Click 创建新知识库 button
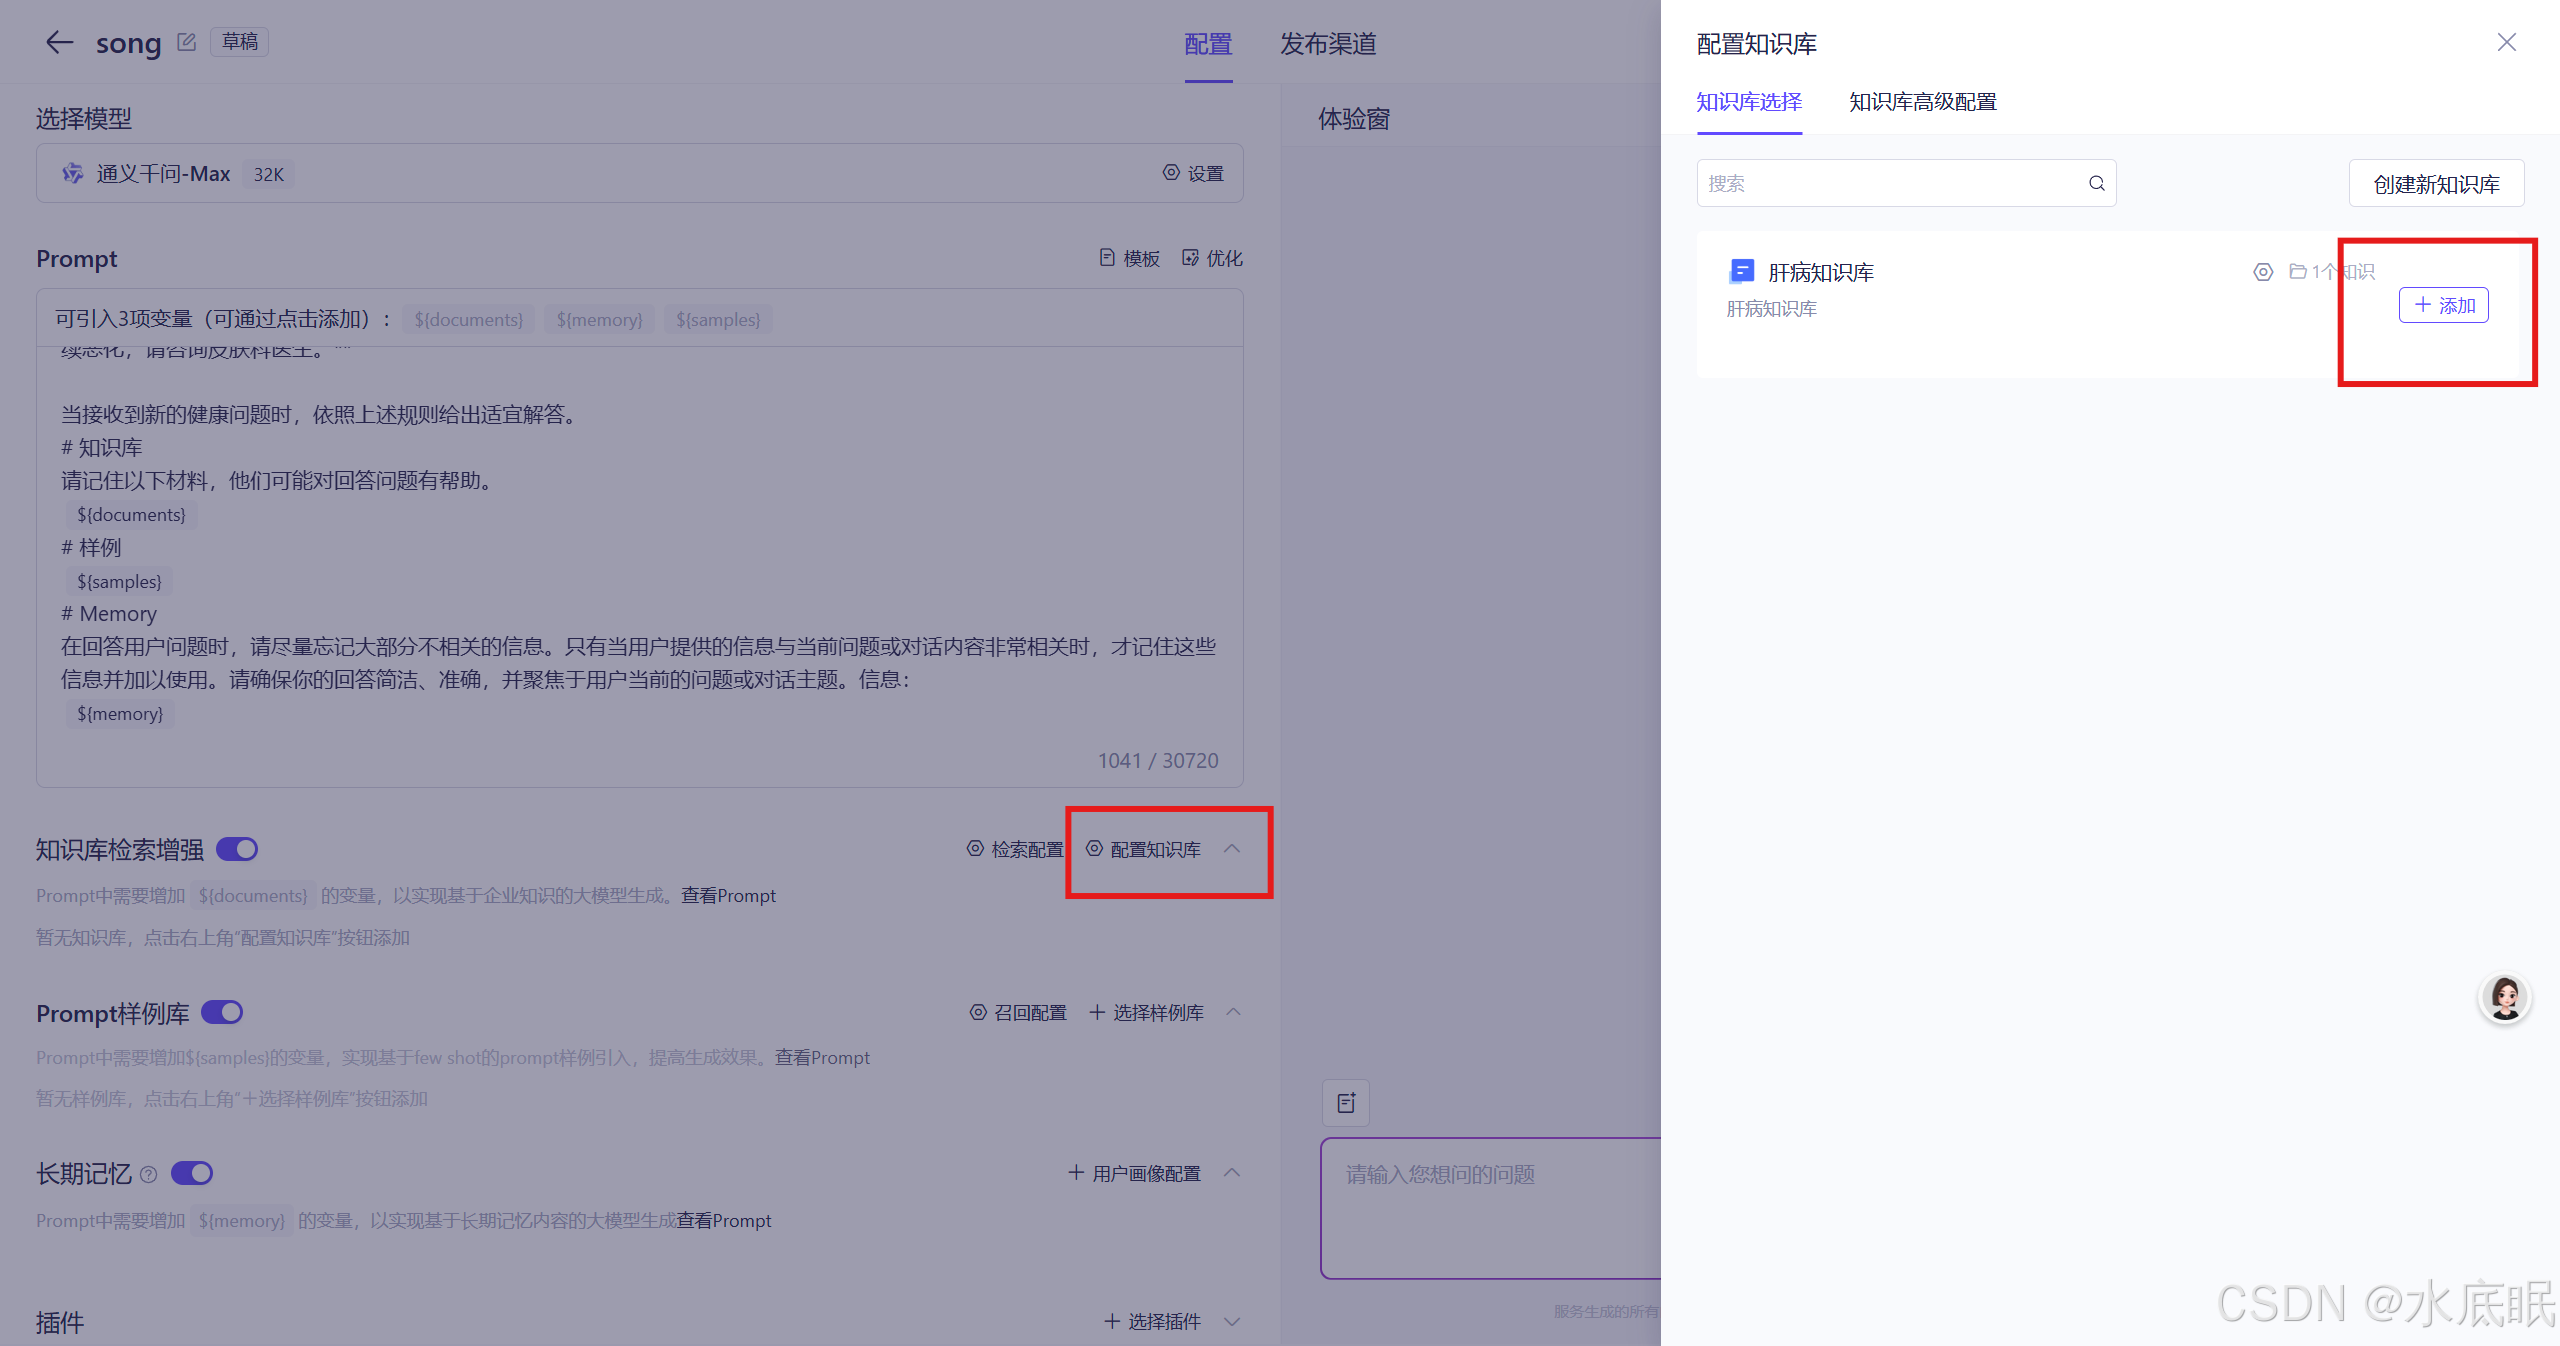This screenshot has width=2560, height=1346. pyautogui.click(x=2436, y=184)
